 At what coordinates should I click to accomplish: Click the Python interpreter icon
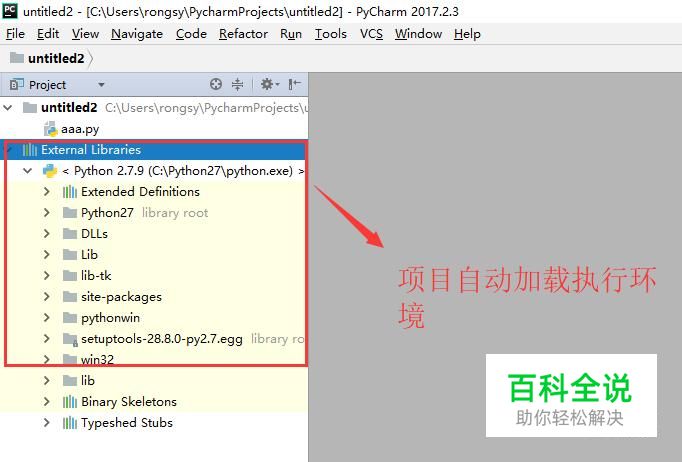point(50,171)
